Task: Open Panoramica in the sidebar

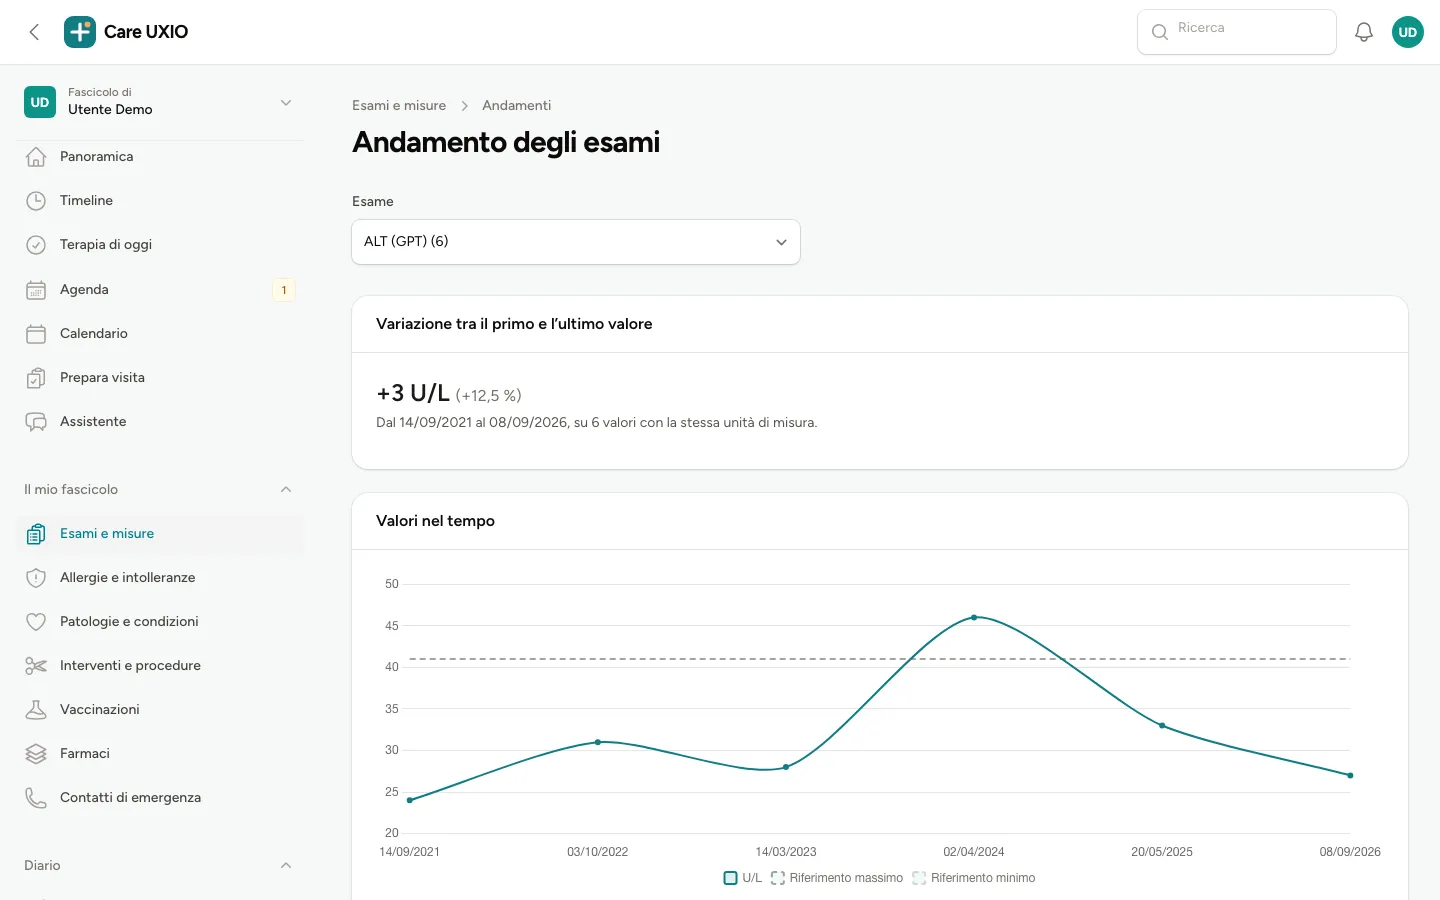Action: (x=160, y=157)
